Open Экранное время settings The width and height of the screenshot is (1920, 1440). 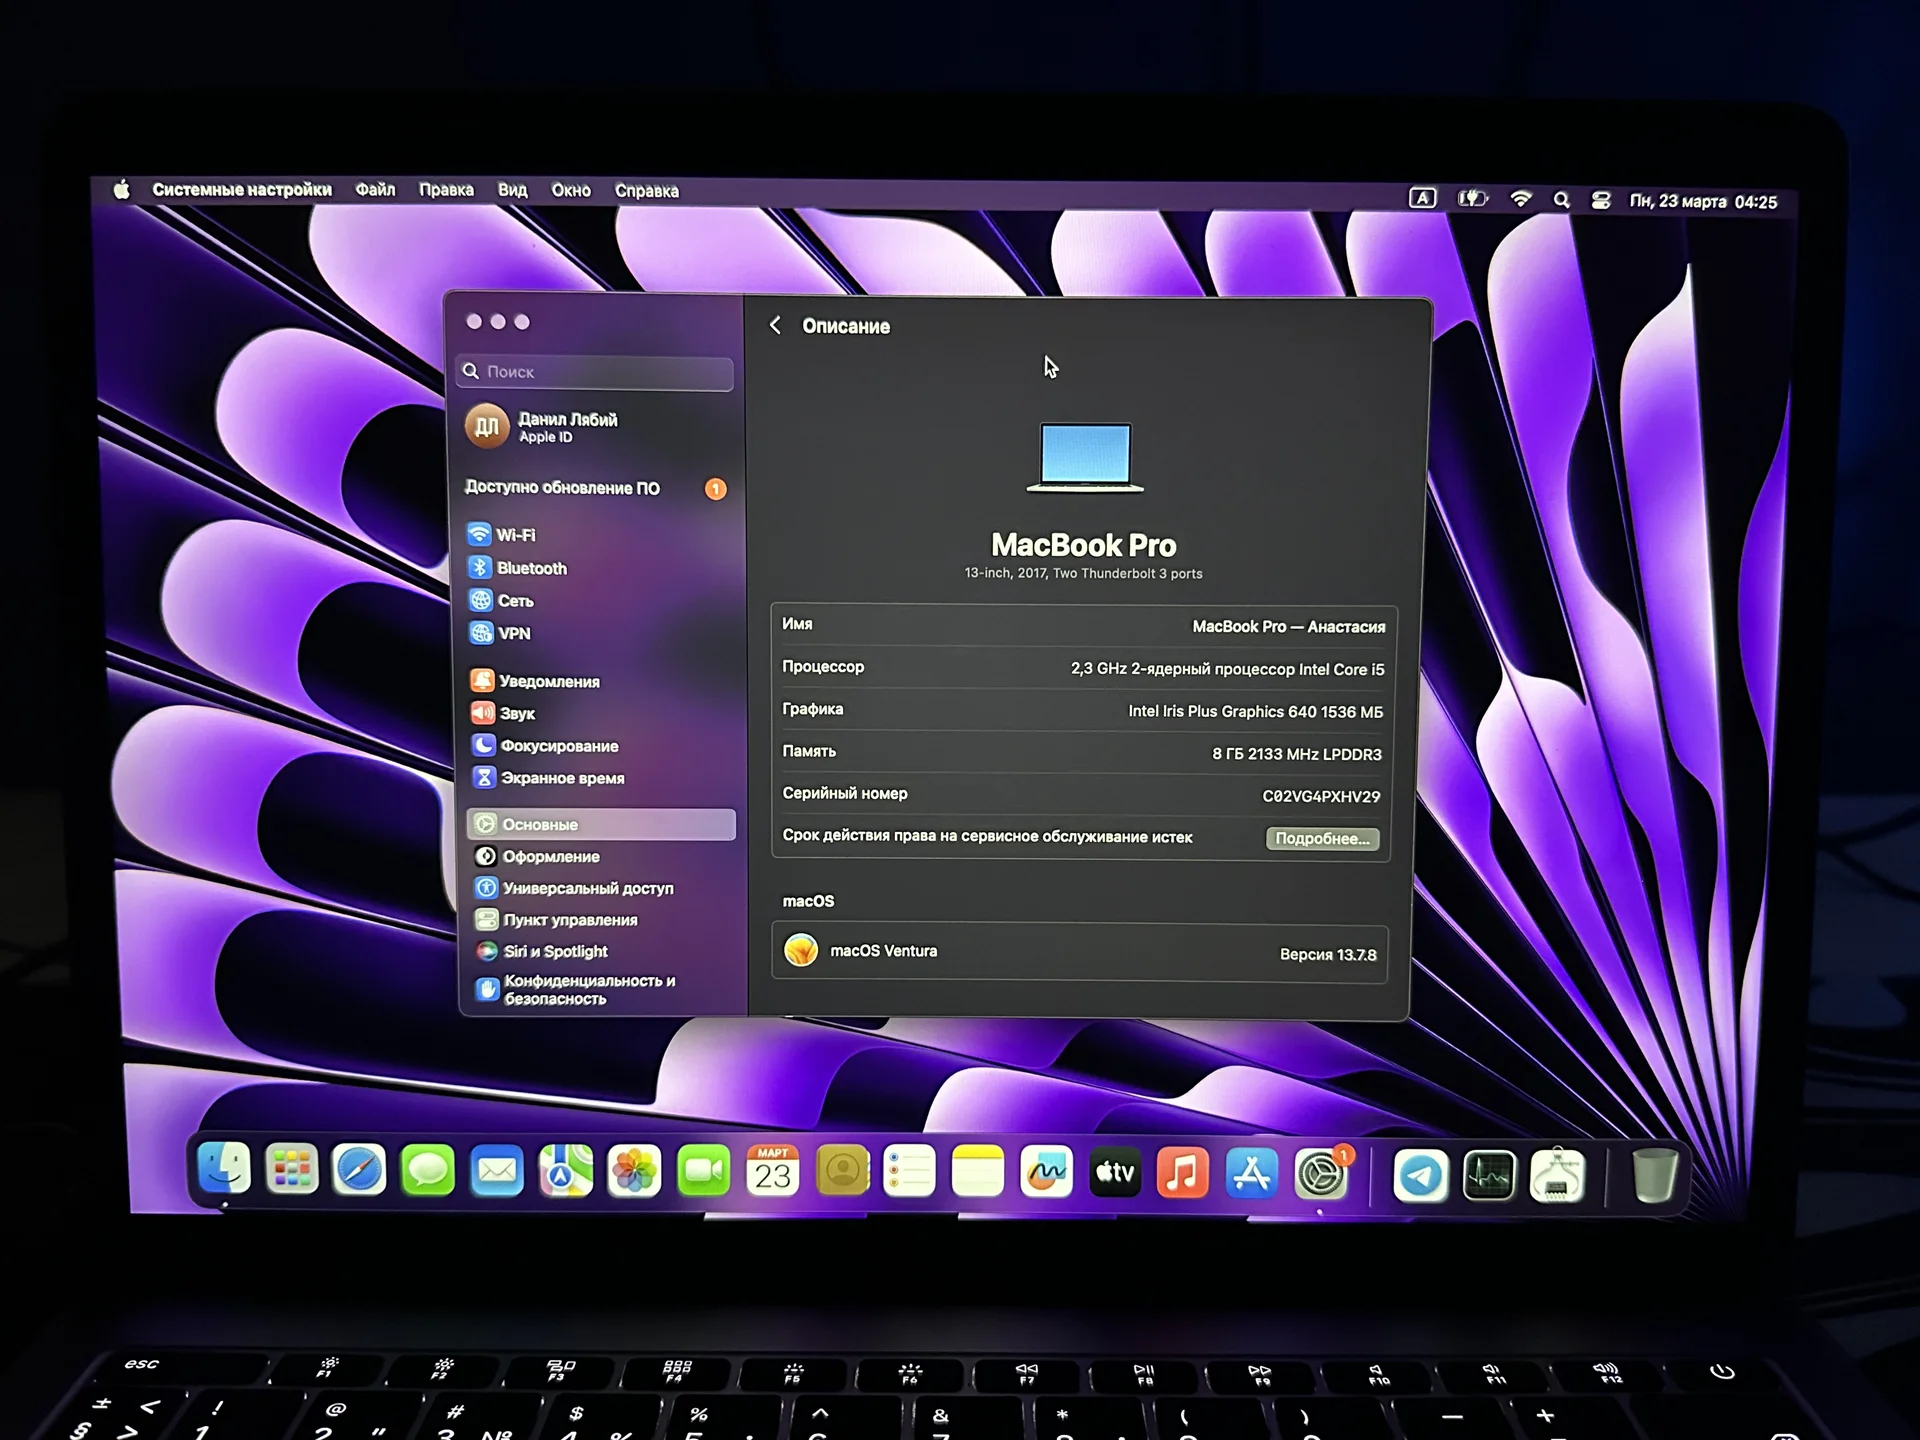[548, 778]
